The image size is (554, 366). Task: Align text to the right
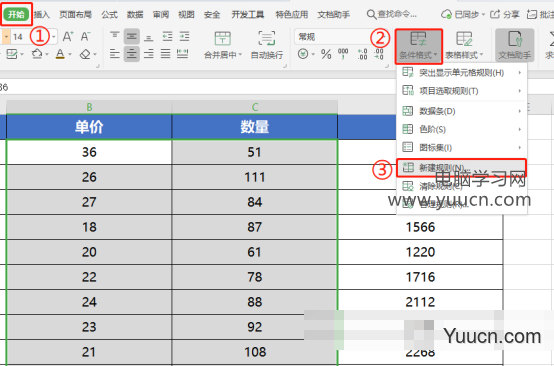click(x=149, y=54)
